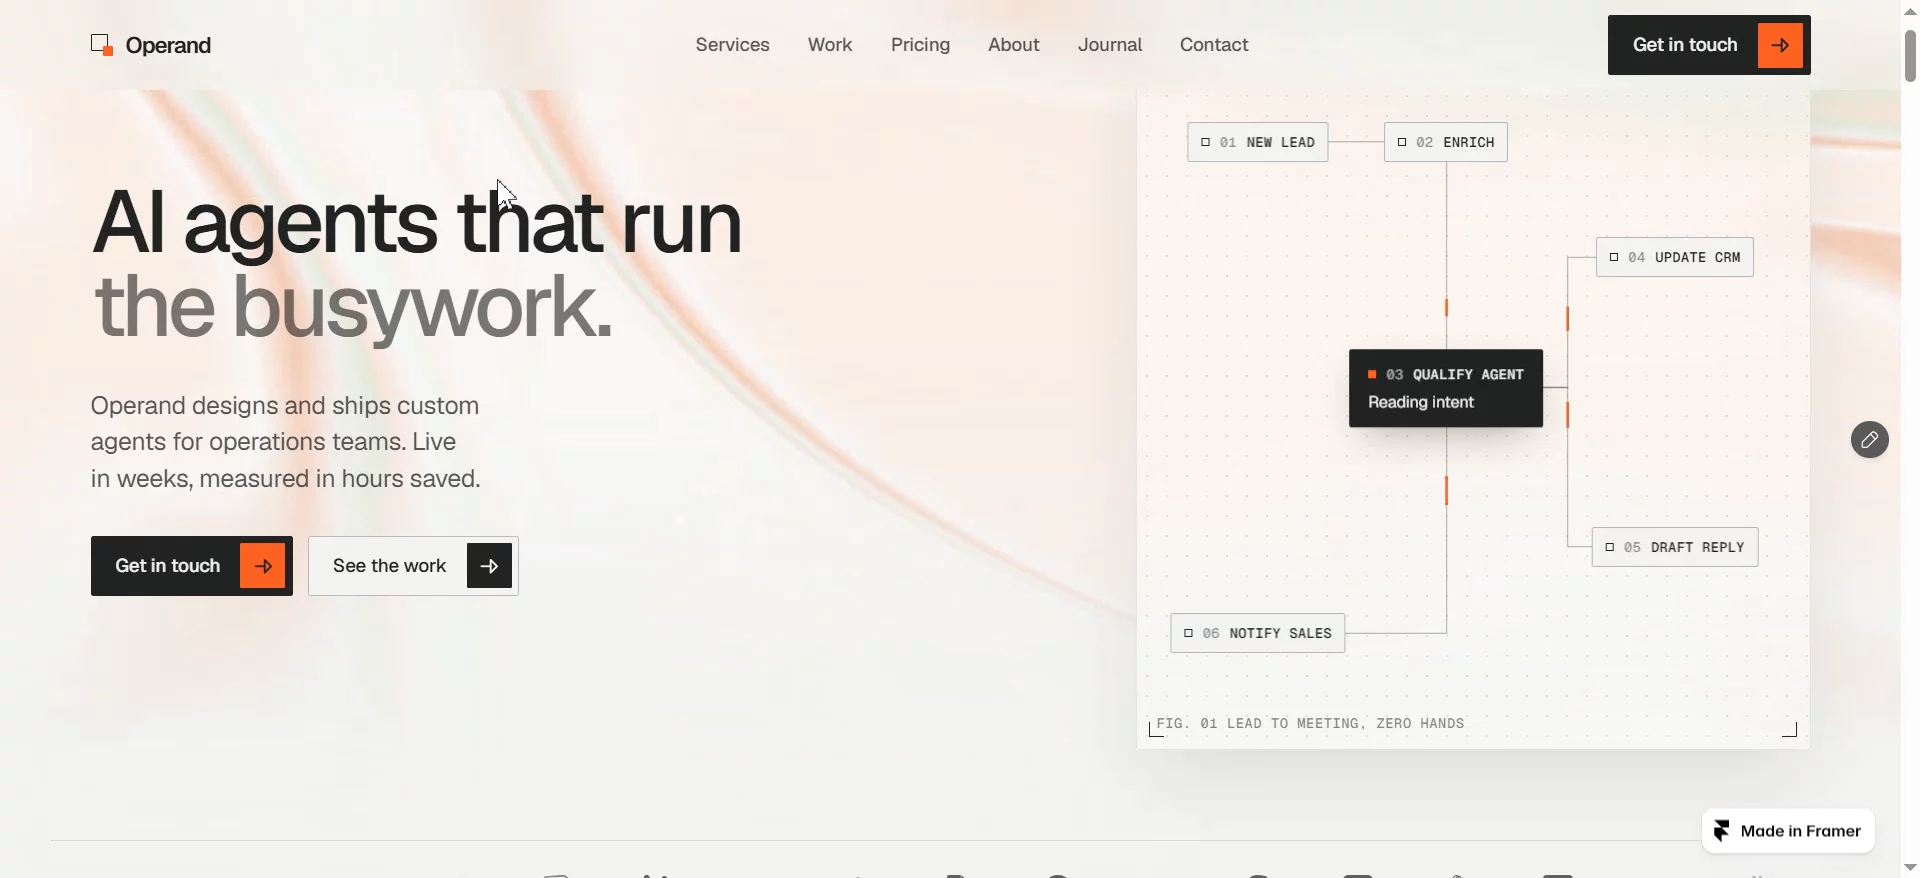Click the Framer logo in Made in Framer badge
Screen dimensions: 1920x878
[x=1722, y=831]
